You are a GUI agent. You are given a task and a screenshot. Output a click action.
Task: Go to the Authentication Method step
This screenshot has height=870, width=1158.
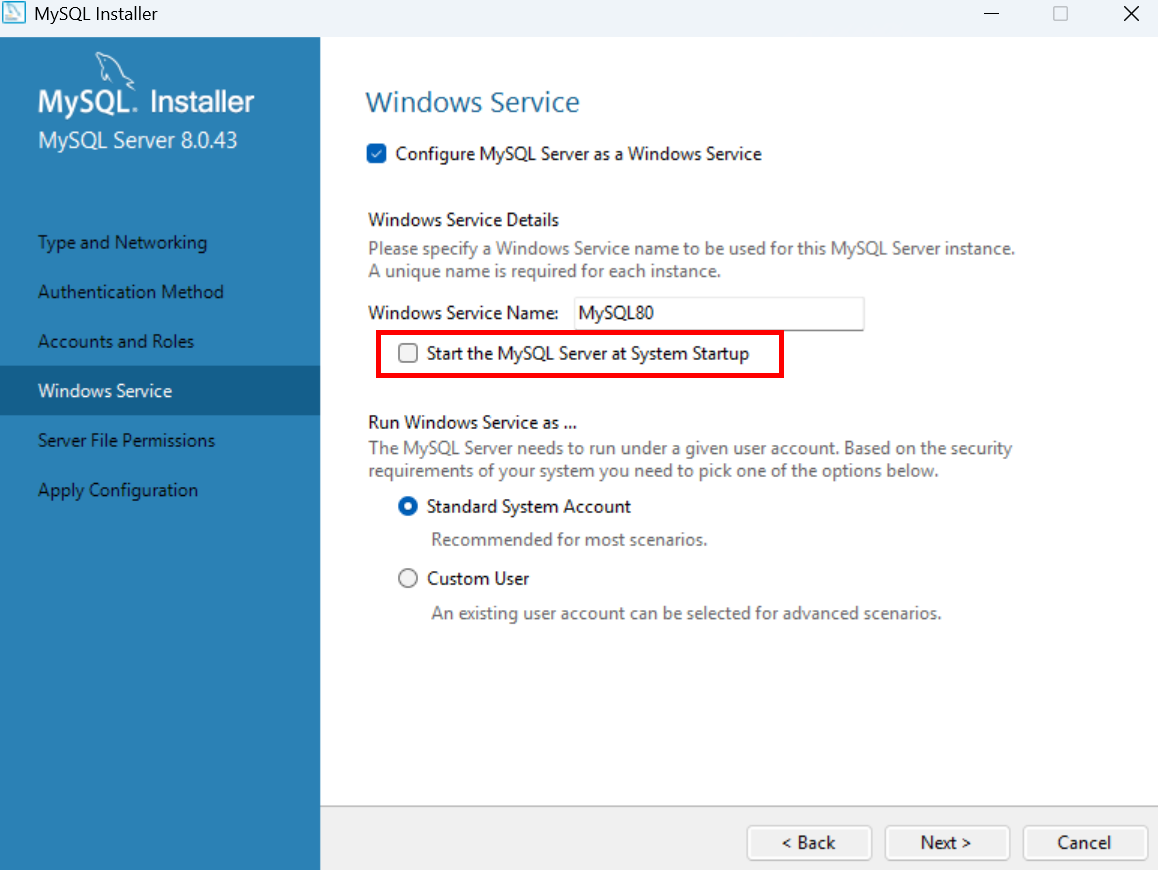[x=131, y=292]
